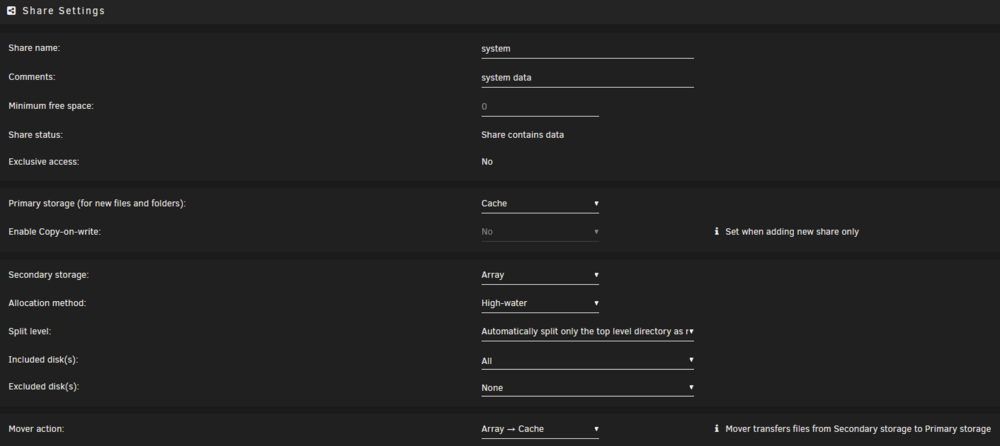Click the Included disk(s): label
This screenshot has height=446, width=1000.
[43, 360]
